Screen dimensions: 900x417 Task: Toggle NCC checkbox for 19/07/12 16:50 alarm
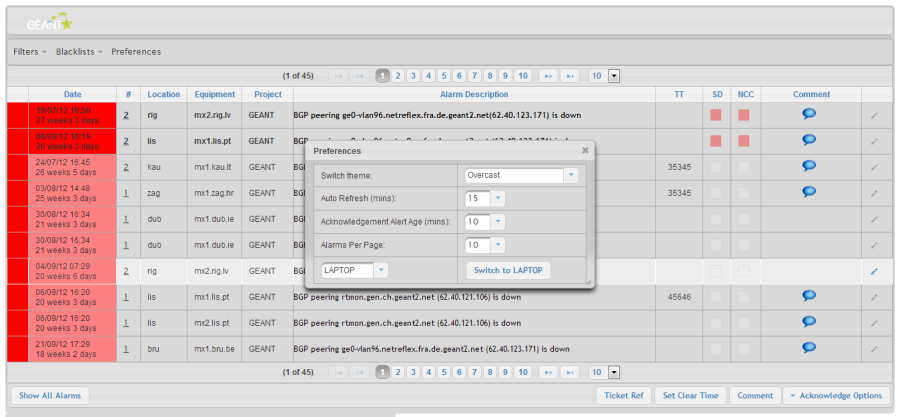click(744, 115)
